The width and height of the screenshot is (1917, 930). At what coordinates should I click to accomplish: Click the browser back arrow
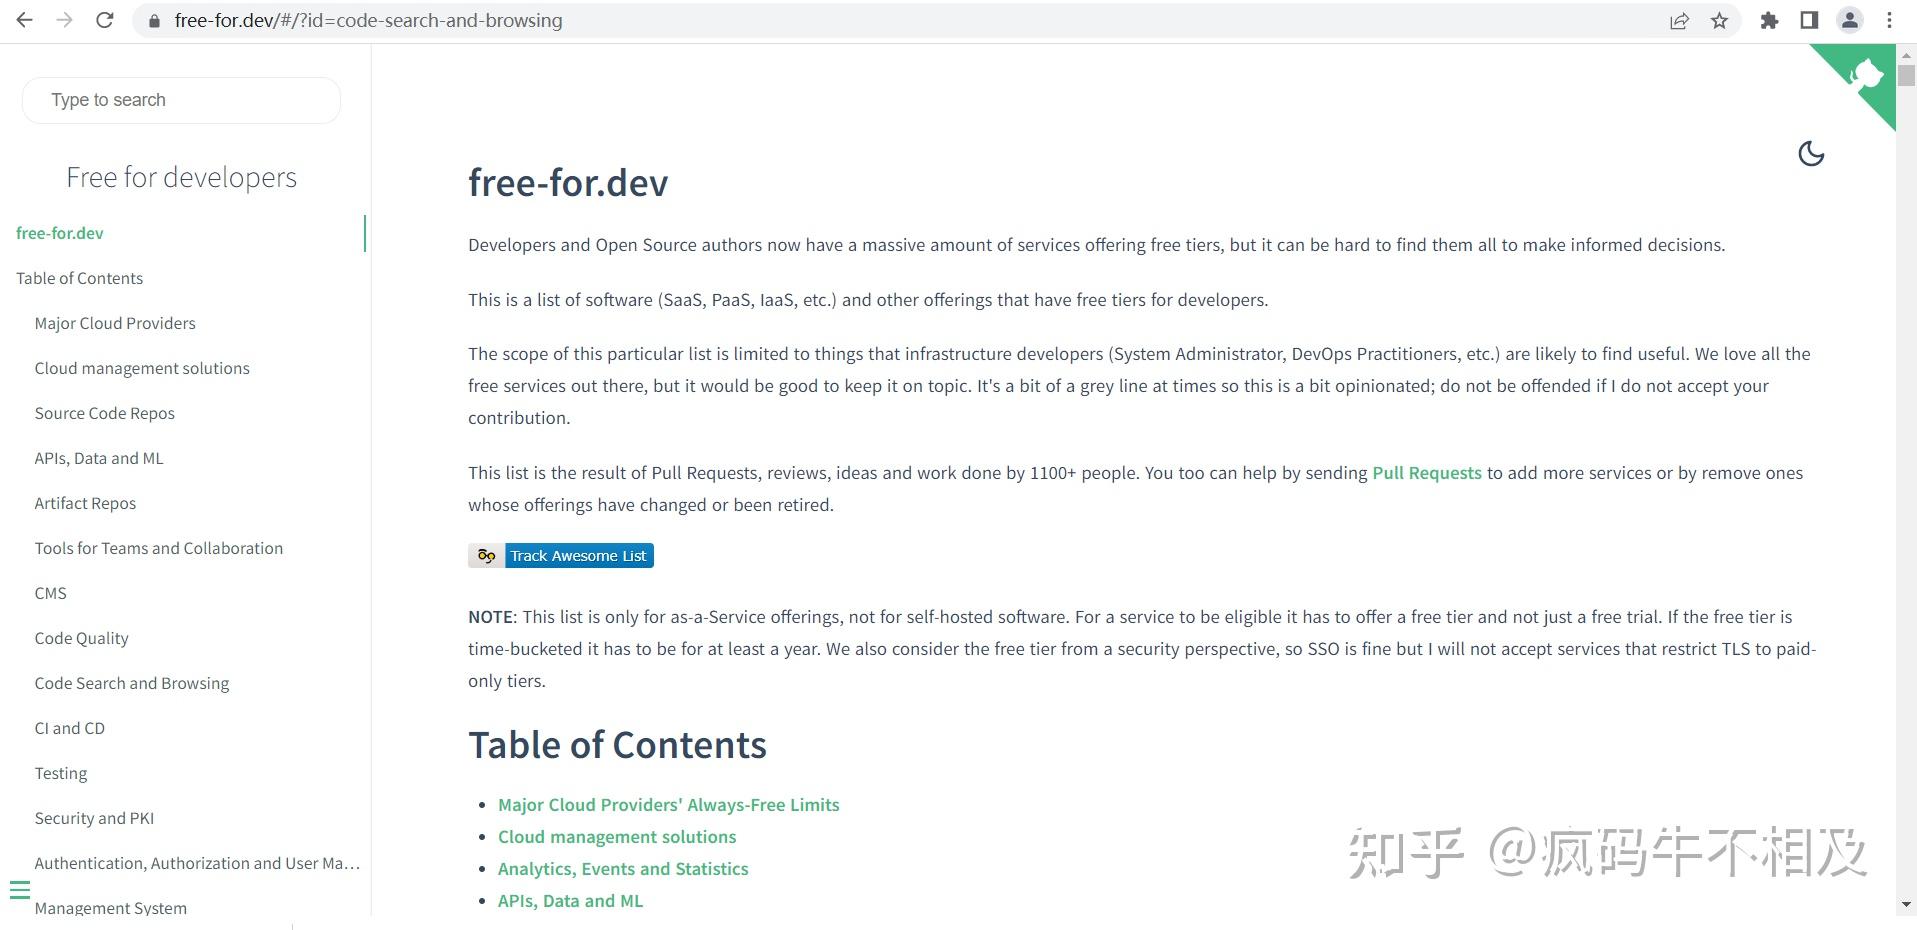coord(25,20)
